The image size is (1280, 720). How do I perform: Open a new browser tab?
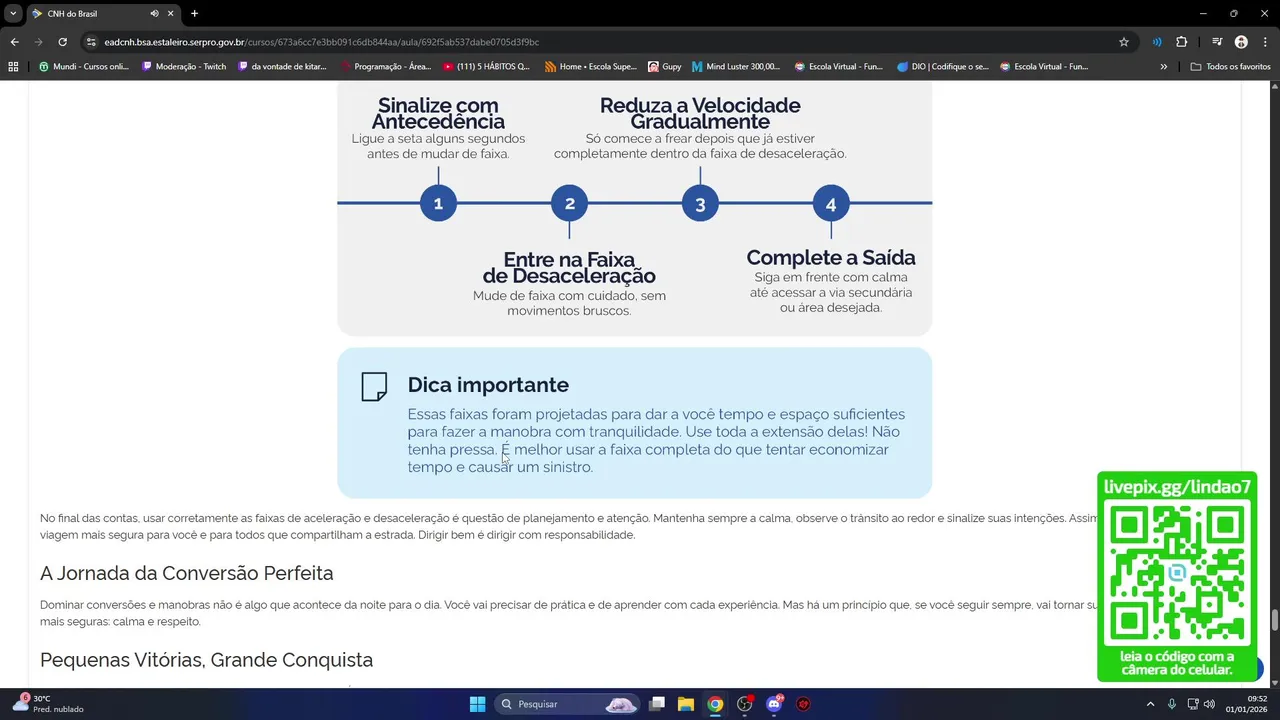coord(194,13)
